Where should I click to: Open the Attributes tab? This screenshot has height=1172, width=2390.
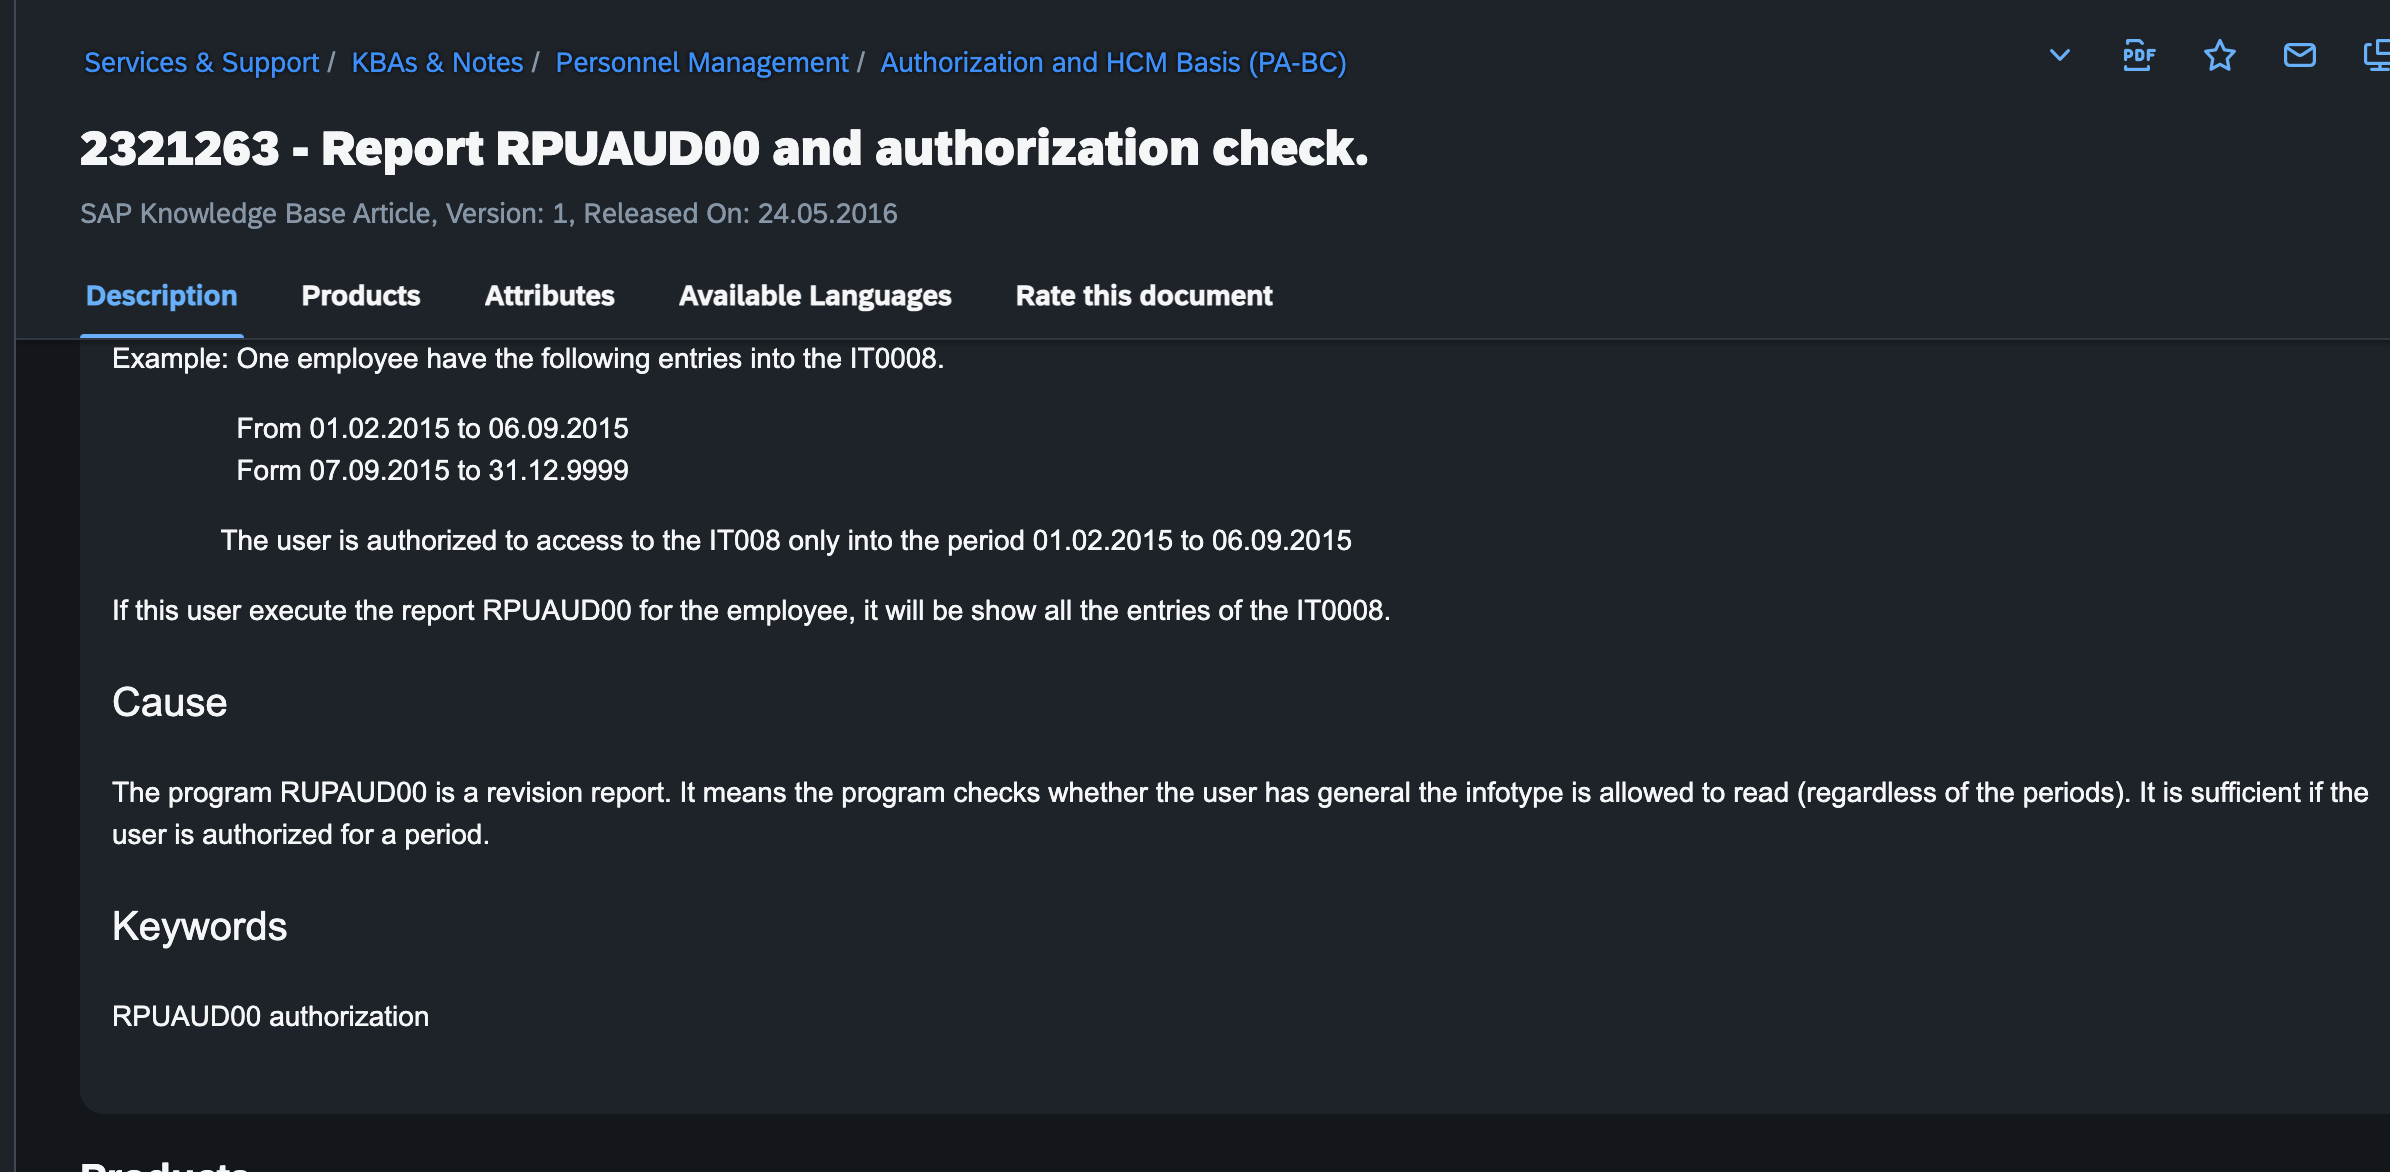point(550,296)
